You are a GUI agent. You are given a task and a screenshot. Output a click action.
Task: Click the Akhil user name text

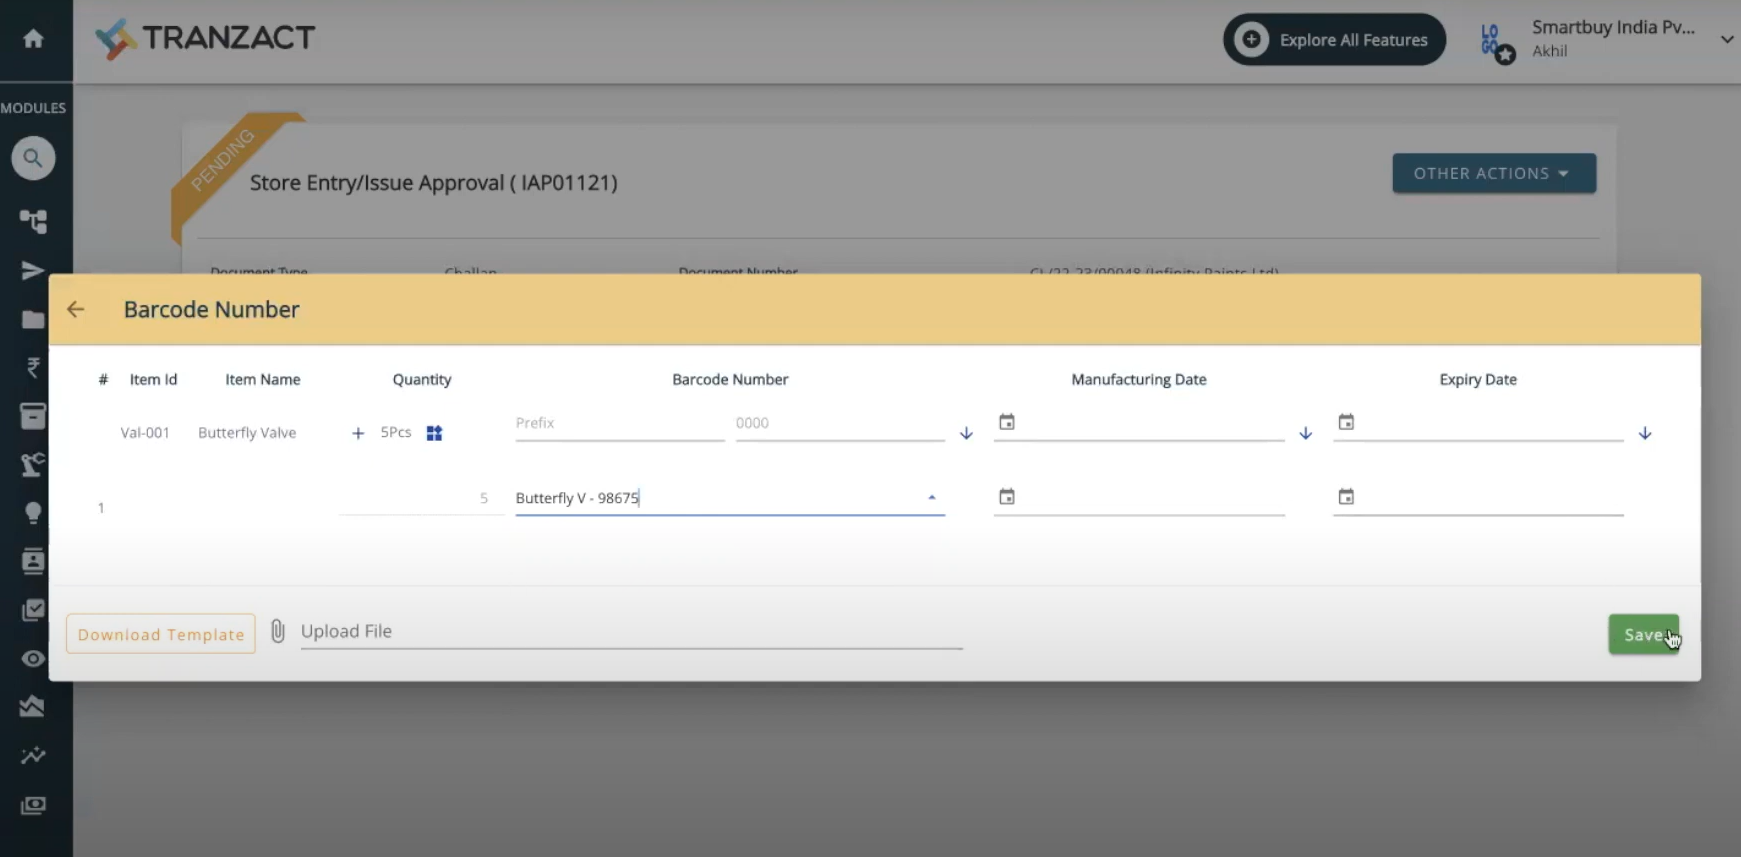pyautogui.click(x=1549, y=51)
